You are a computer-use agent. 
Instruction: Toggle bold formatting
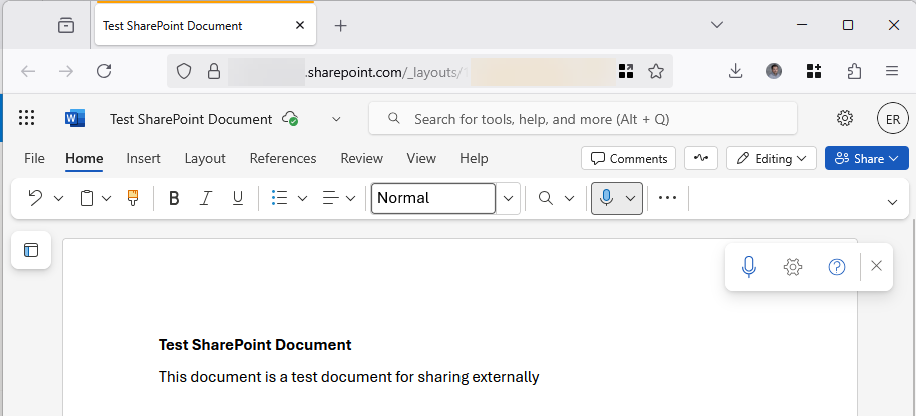coord(174,198)
